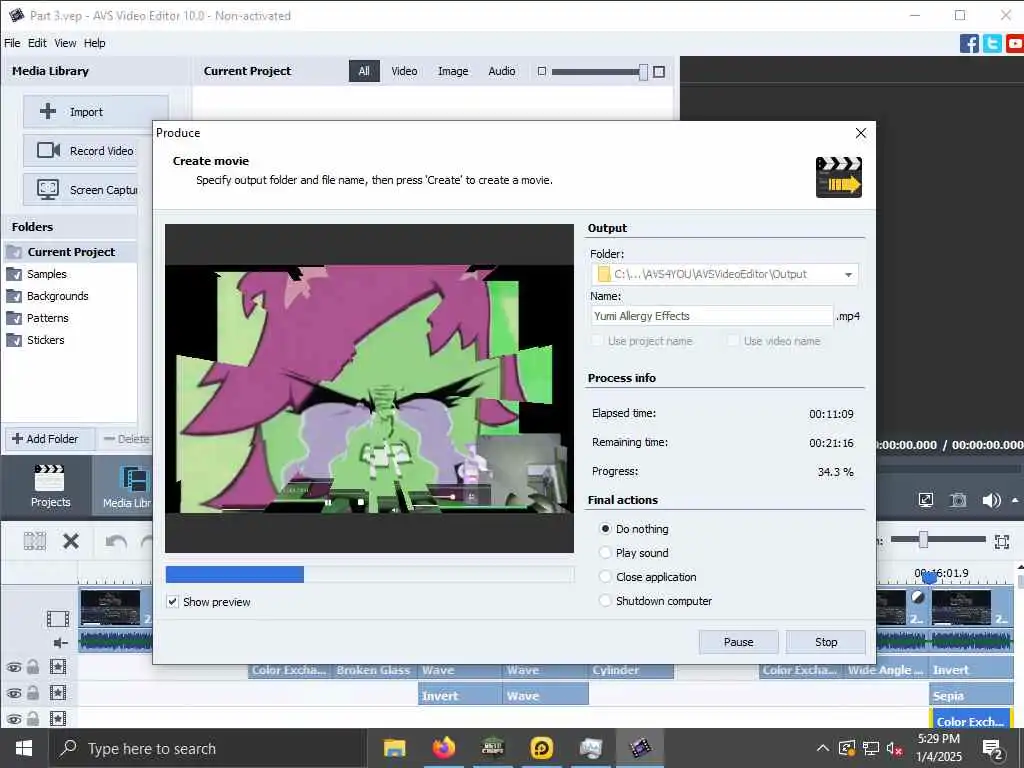Select the Shutdown computer radio button
The height and width of the screenshot is (768, 1024).
[605, 600]
